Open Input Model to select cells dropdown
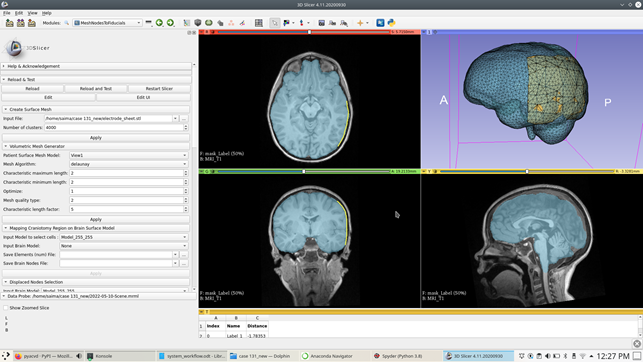Image resolution: width=643 pixels, height=362 pixels. click(x=123, y=237)
